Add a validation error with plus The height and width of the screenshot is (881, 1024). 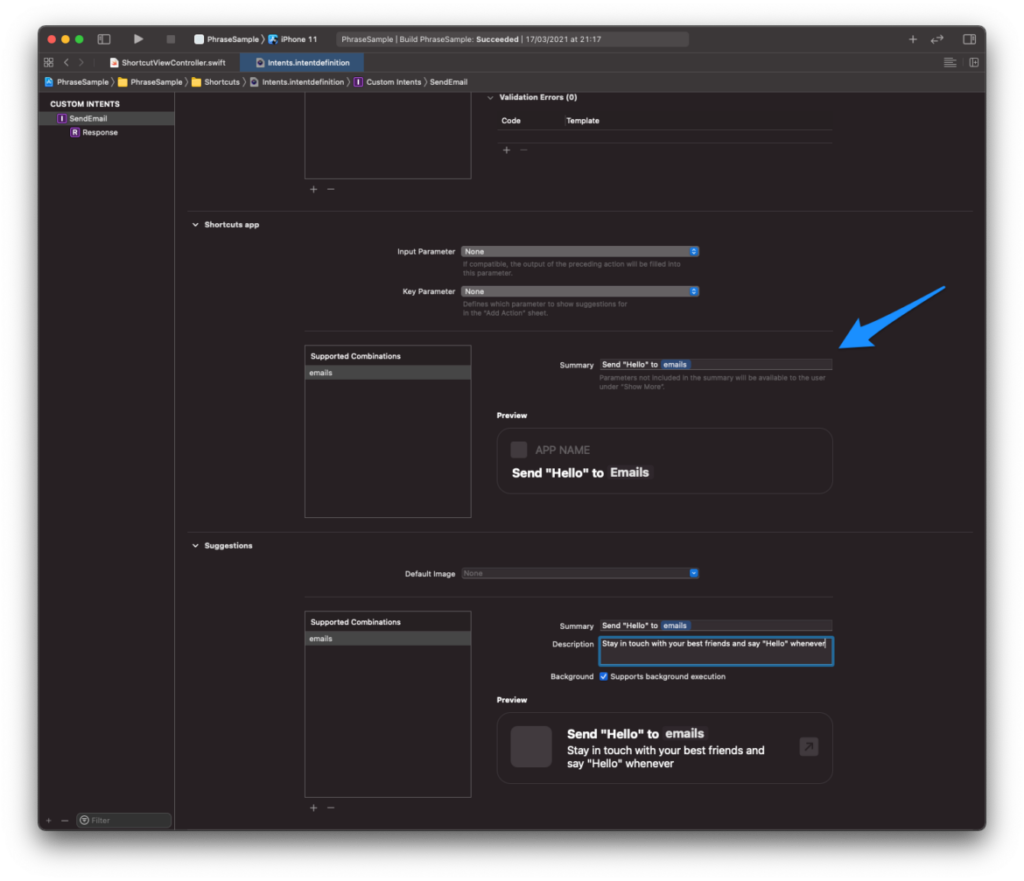click(506, 150)
